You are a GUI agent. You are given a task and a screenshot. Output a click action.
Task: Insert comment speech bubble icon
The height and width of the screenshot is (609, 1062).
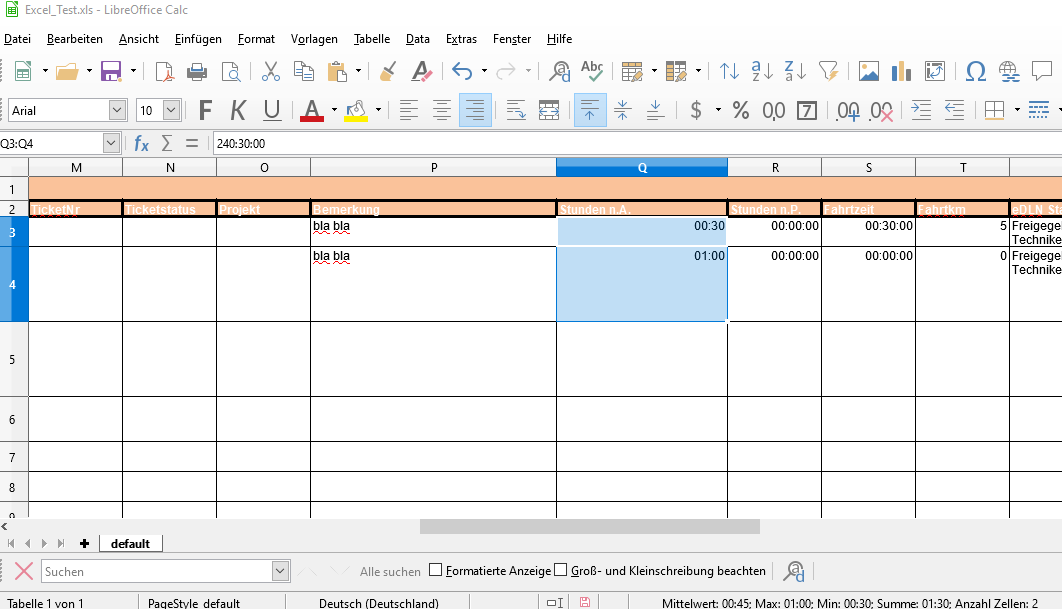coord(1042,70)
